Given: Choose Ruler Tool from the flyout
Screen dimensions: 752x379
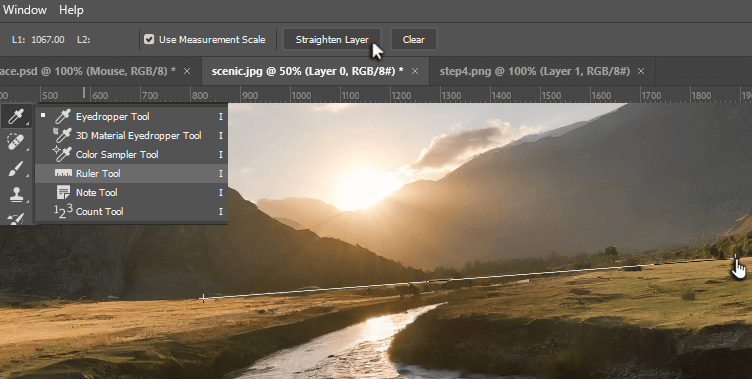Looking at the screenshot, I should [x=131, y=174].
